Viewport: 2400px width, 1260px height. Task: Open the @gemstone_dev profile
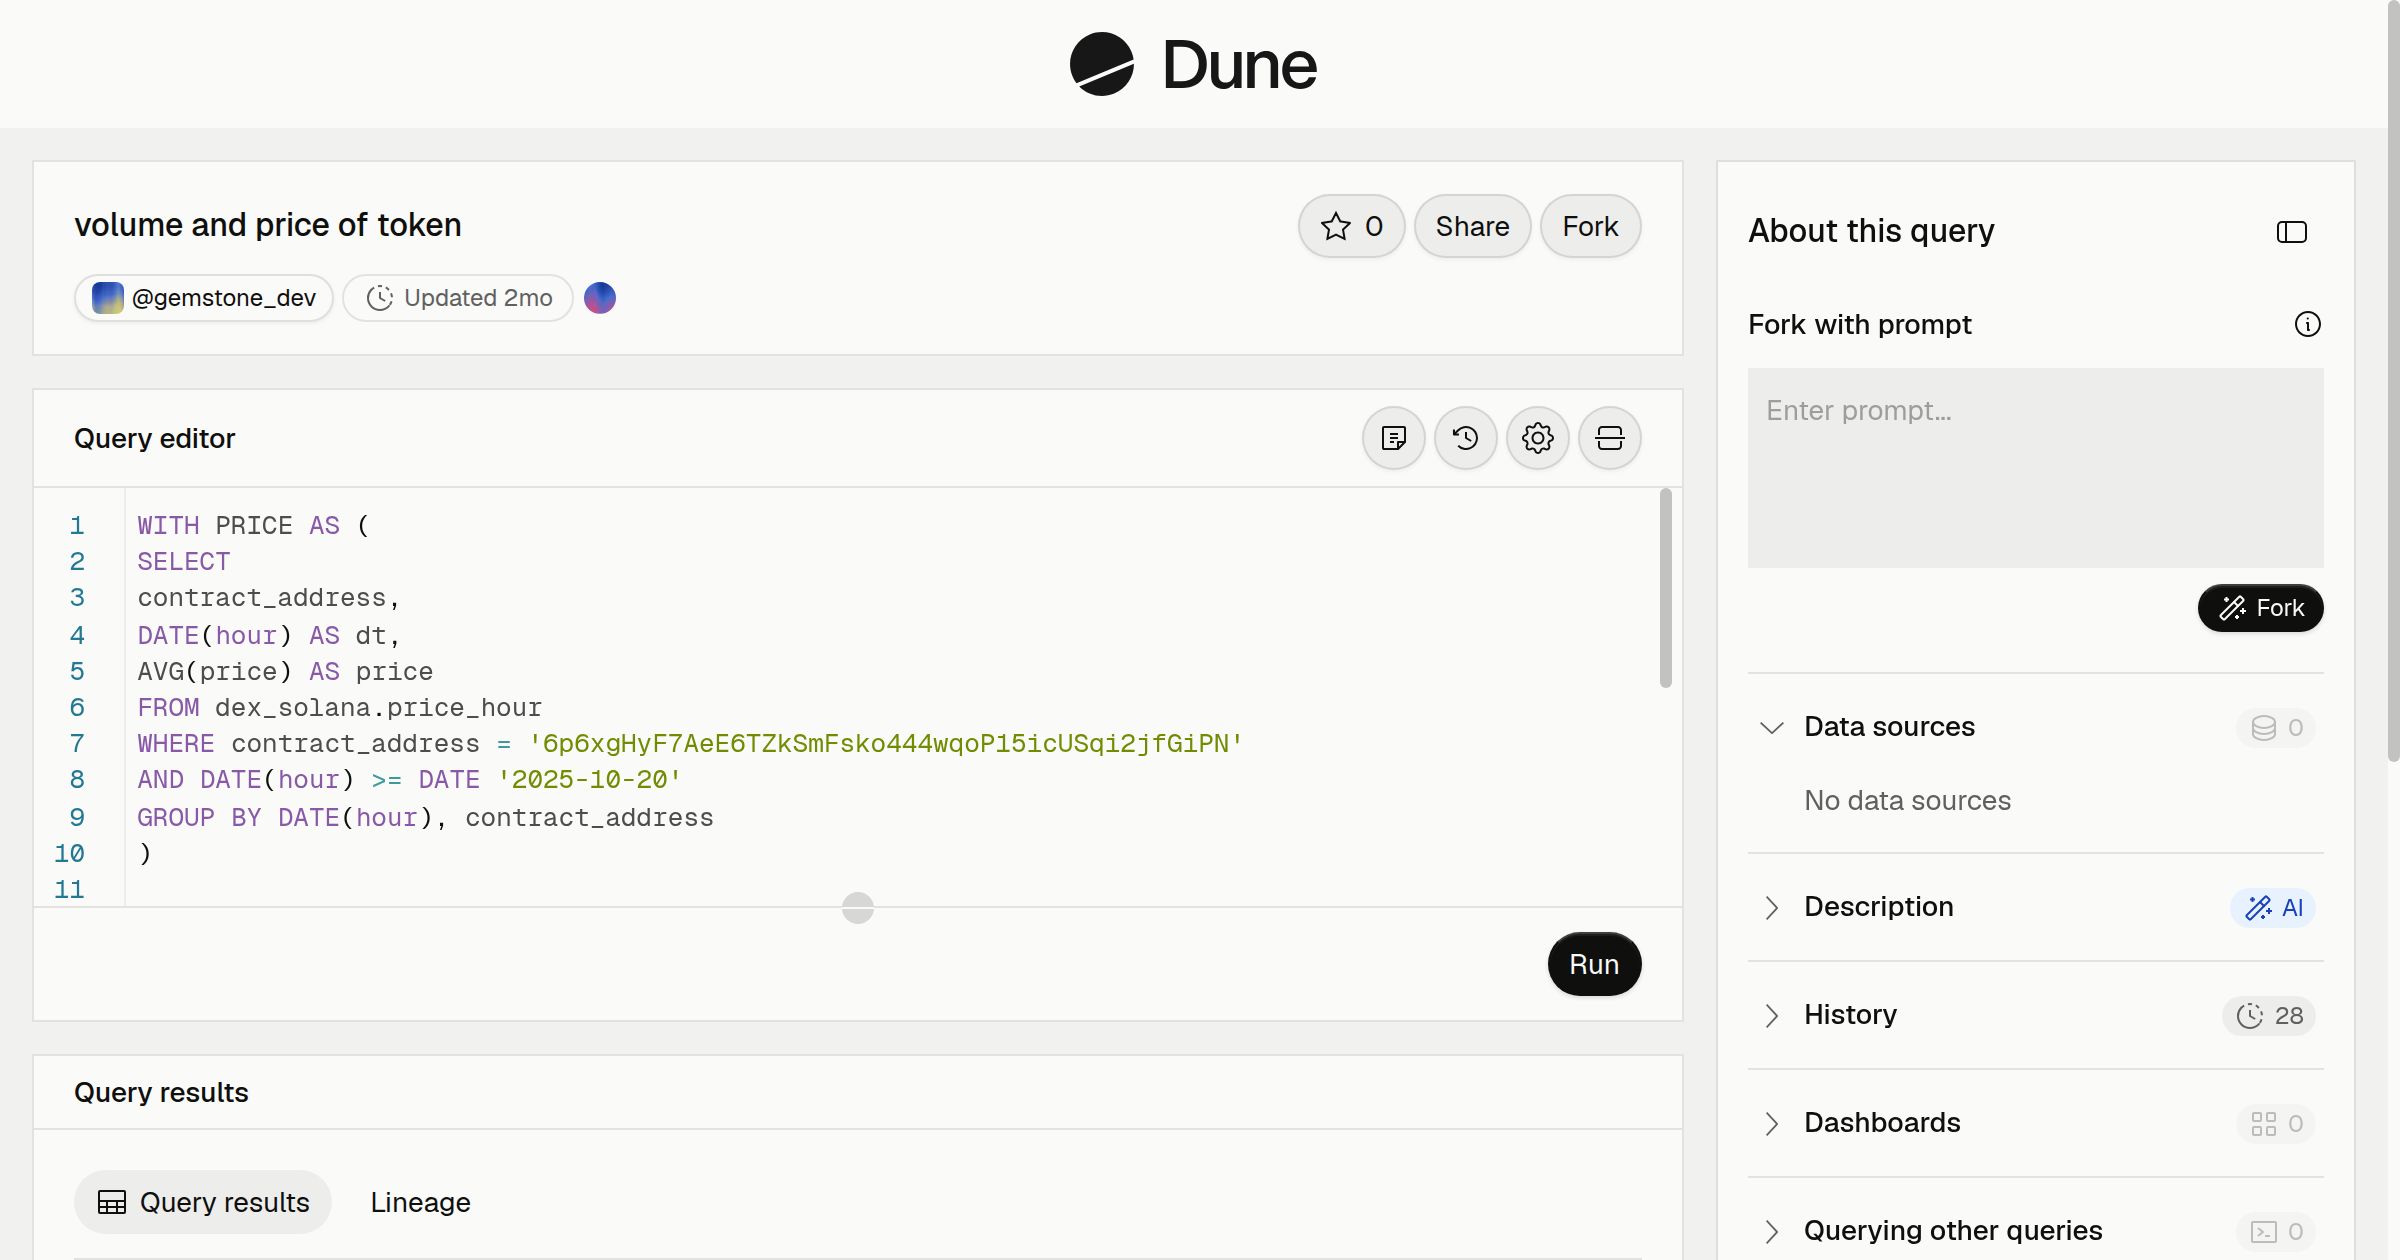[x=204, y=298]
